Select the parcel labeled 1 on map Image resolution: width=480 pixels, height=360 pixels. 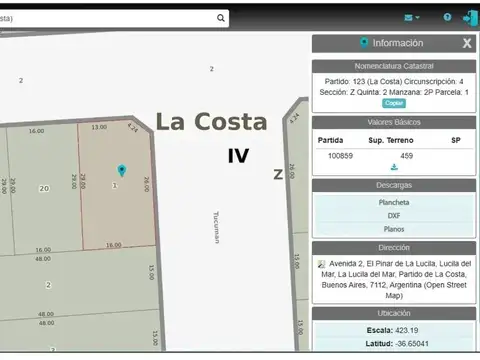pyautogui.click(x=115, y=185)
